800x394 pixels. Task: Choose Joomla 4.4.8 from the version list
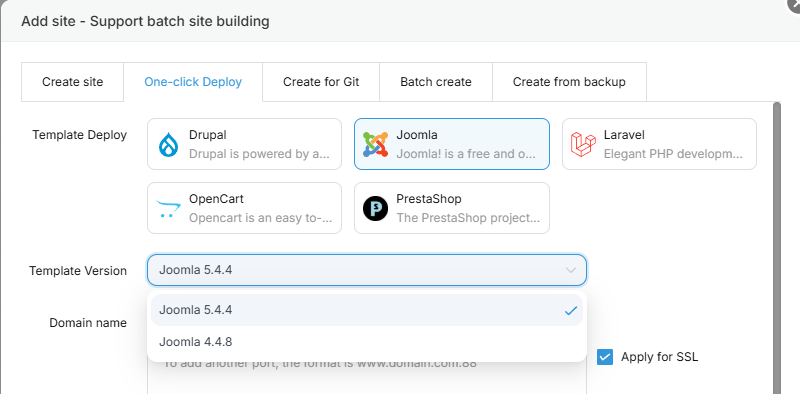click(x=367, y=341)
